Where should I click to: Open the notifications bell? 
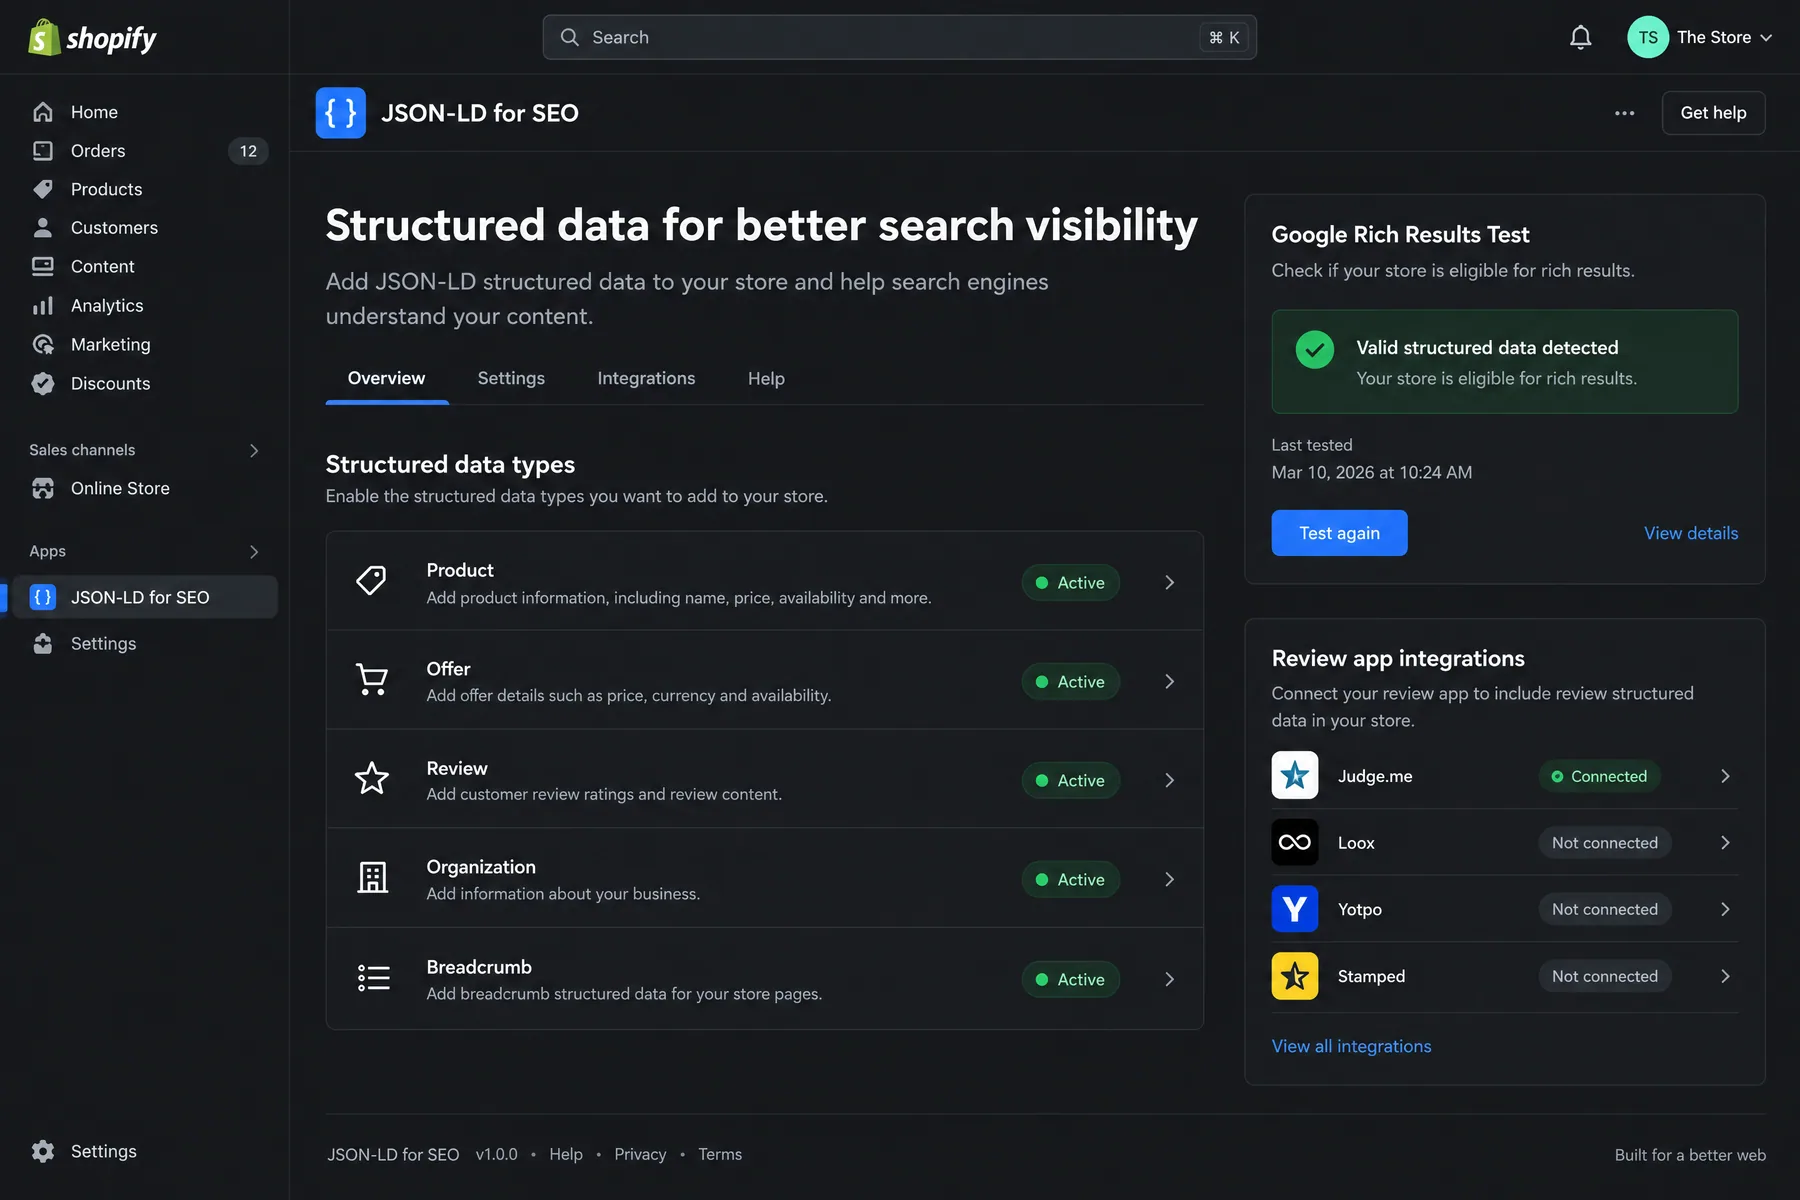1580,38
